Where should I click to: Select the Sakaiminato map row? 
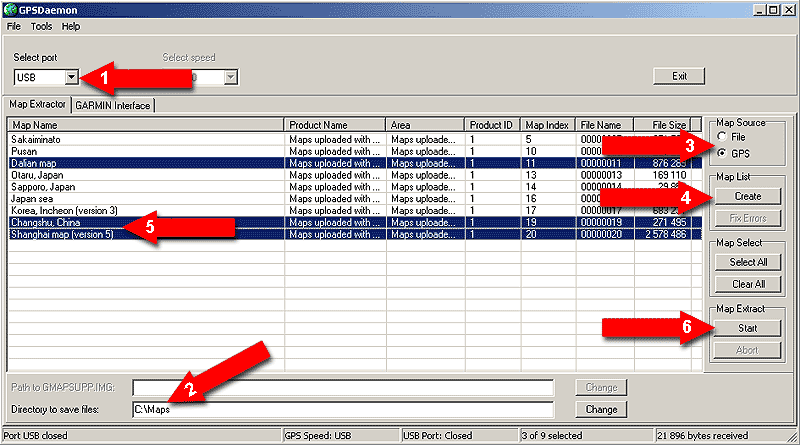tap(355, 139)
